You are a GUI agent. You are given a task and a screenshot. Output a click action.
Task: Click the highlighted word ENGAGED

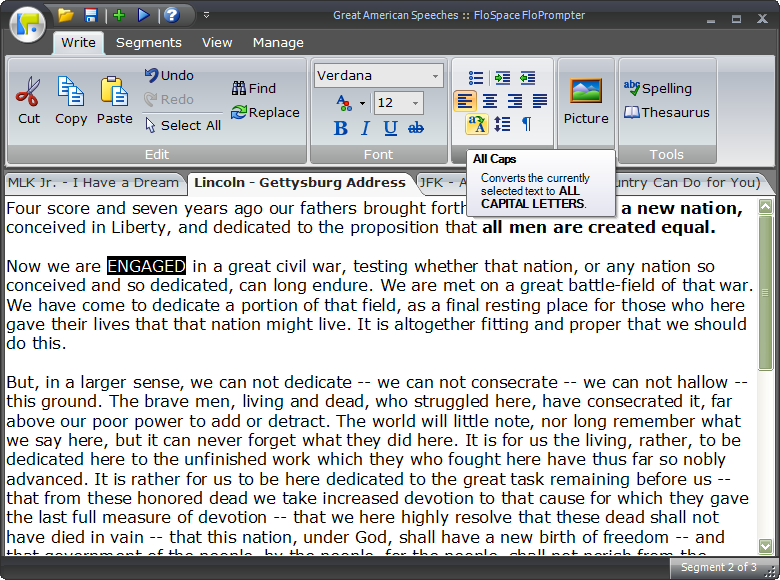click(x=147, y=266)
